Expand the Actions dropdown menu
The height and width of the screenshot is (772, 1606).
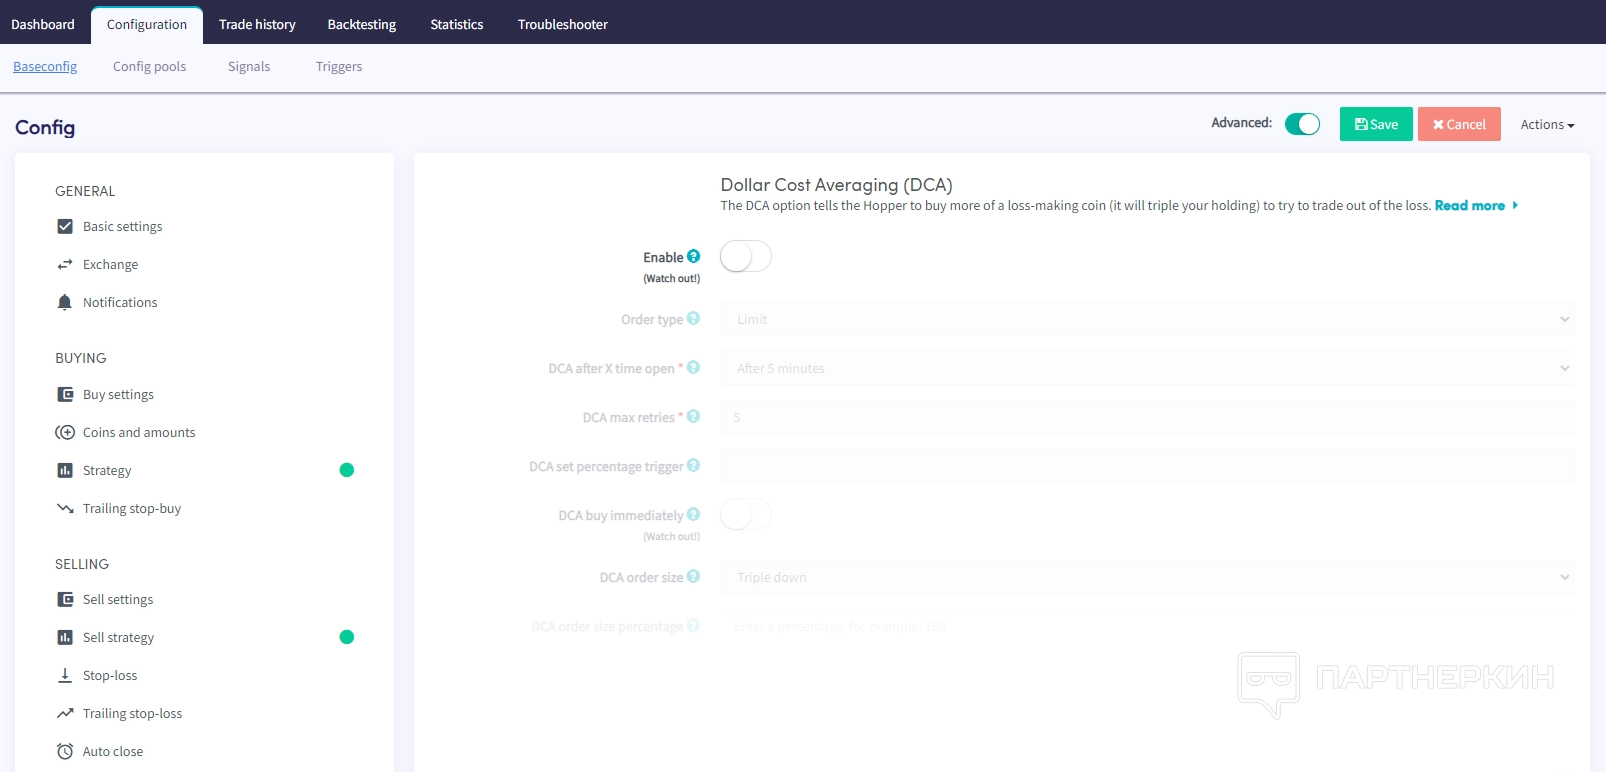coord(1547,125)
